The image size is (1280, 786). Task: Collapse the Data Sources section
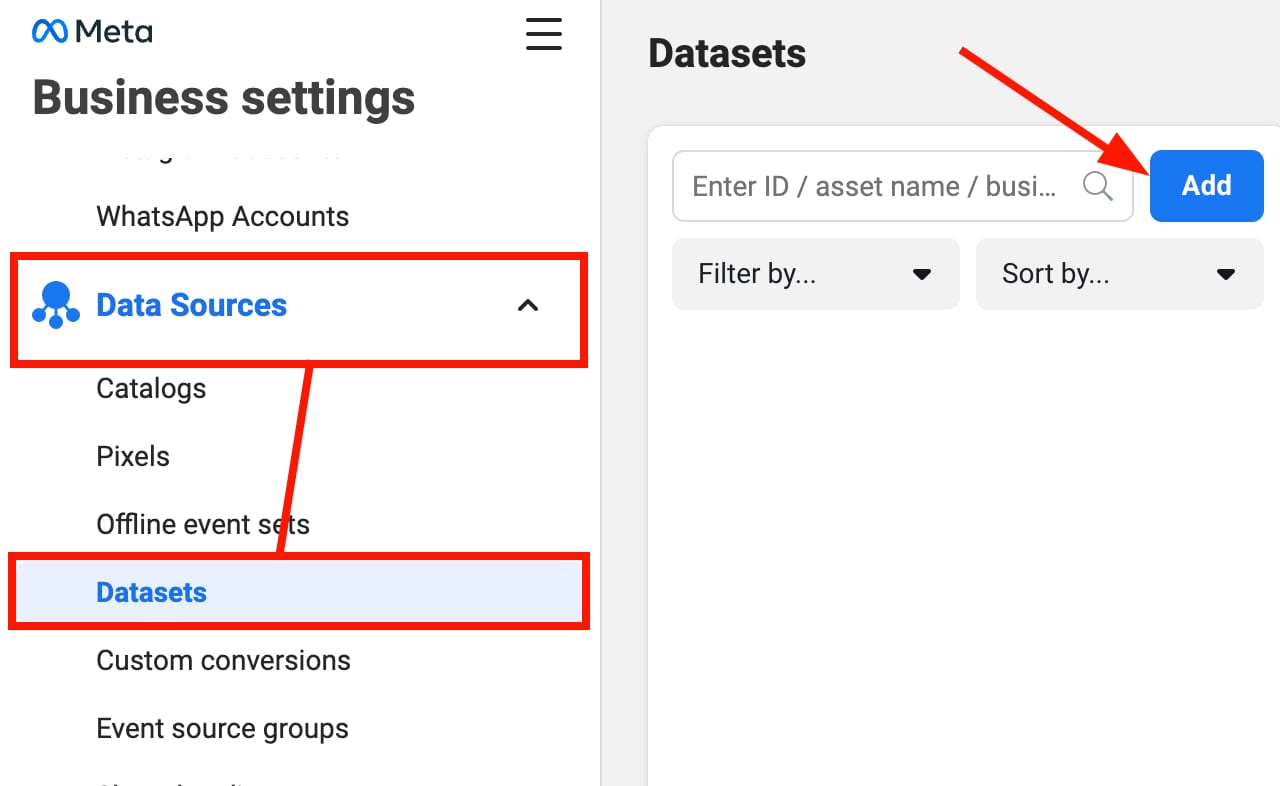click(x=528, y=307)
